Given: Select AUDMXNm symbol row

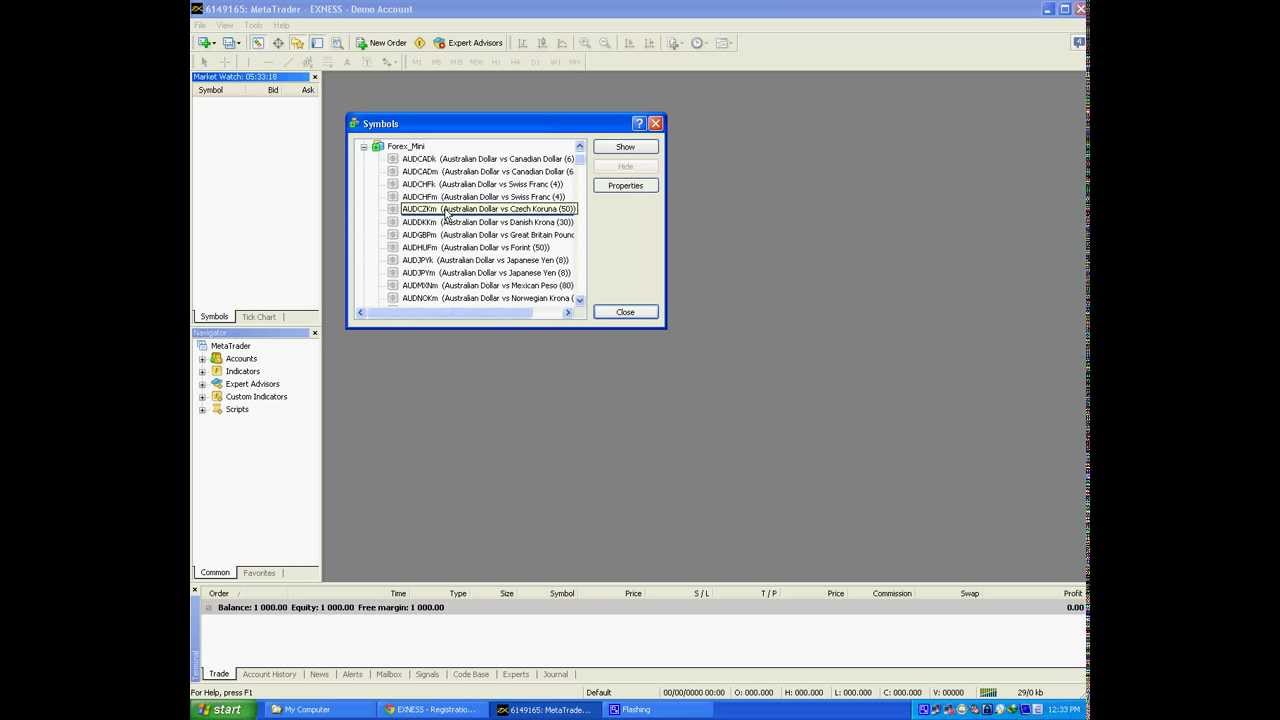Looking at the screenshot, I should [488, 285].
